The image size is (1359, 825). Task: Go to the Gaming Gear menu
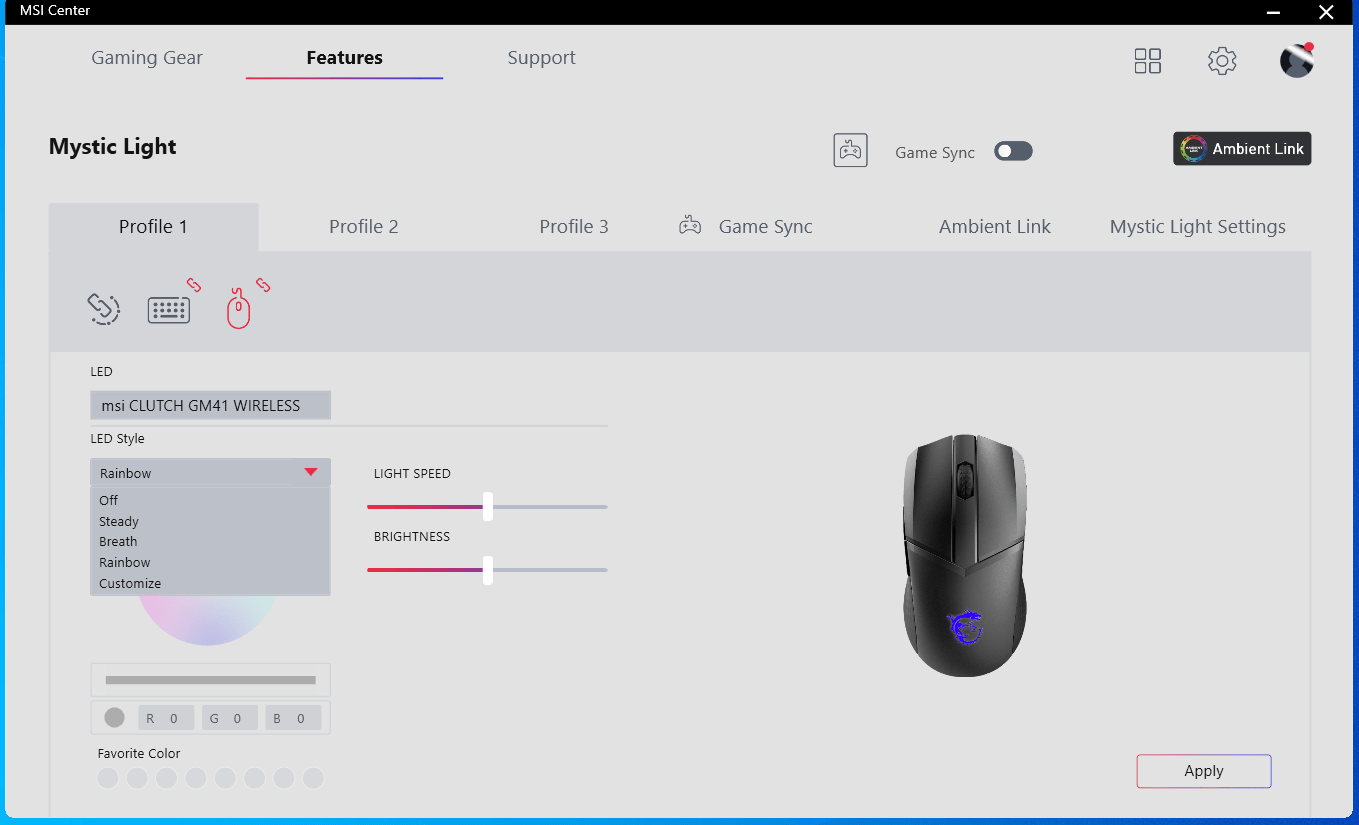tap(147, 58)
